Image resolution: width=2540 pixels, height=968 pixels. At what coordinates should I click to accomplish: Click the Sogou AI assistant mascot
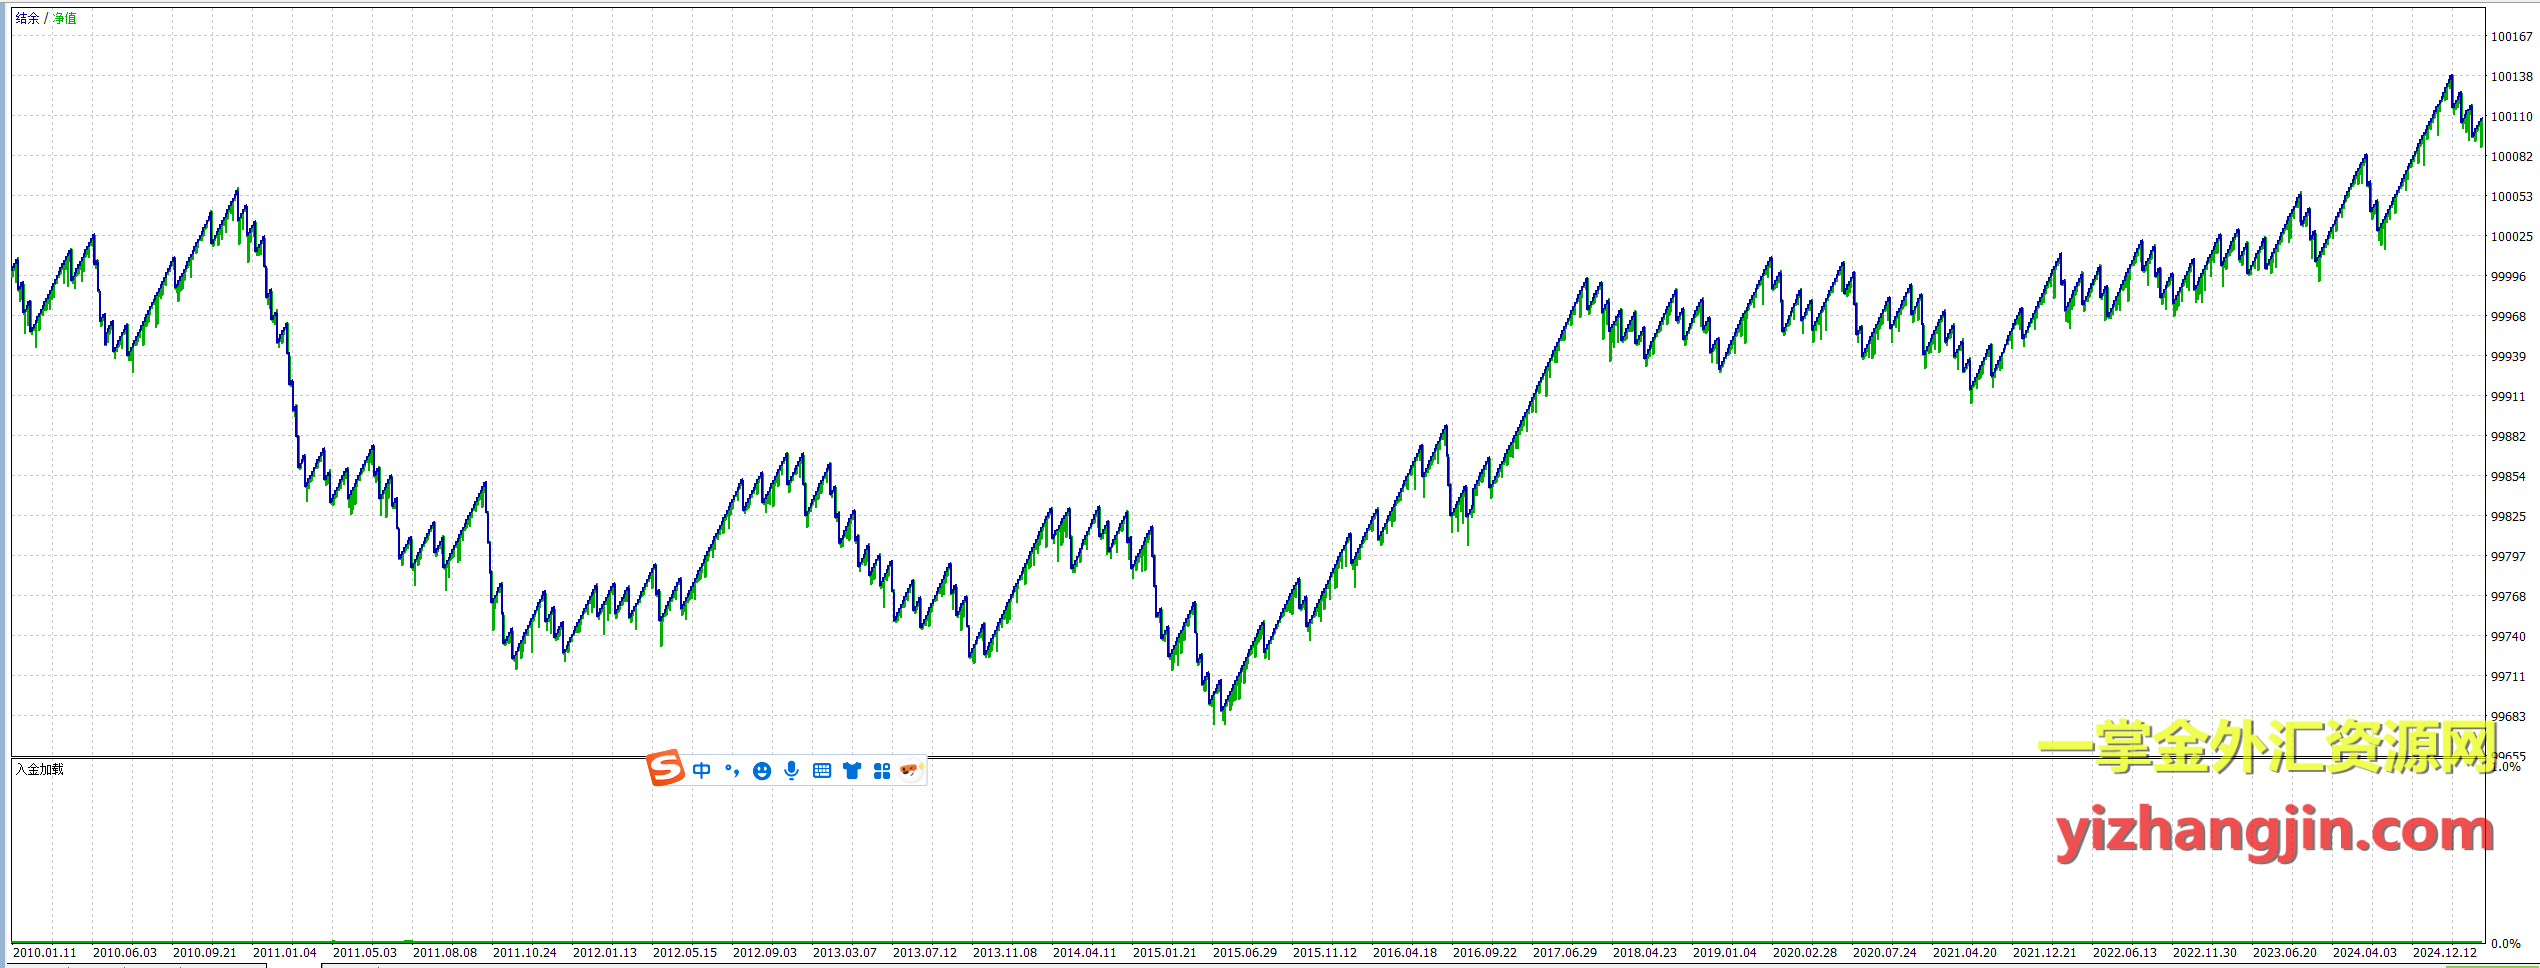click(910, 770)
